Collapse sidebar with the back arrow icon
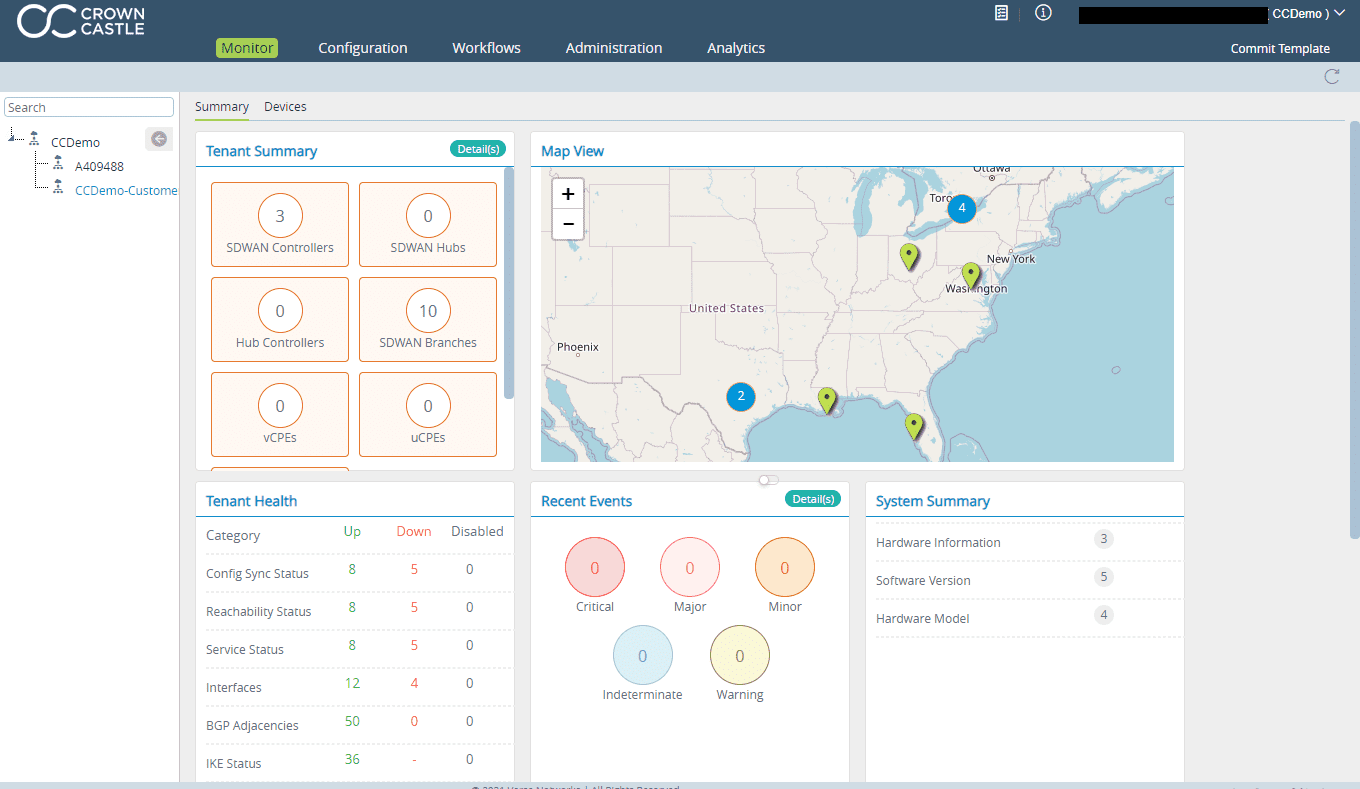Viewport: 1360px width, 789px height. 158,139
